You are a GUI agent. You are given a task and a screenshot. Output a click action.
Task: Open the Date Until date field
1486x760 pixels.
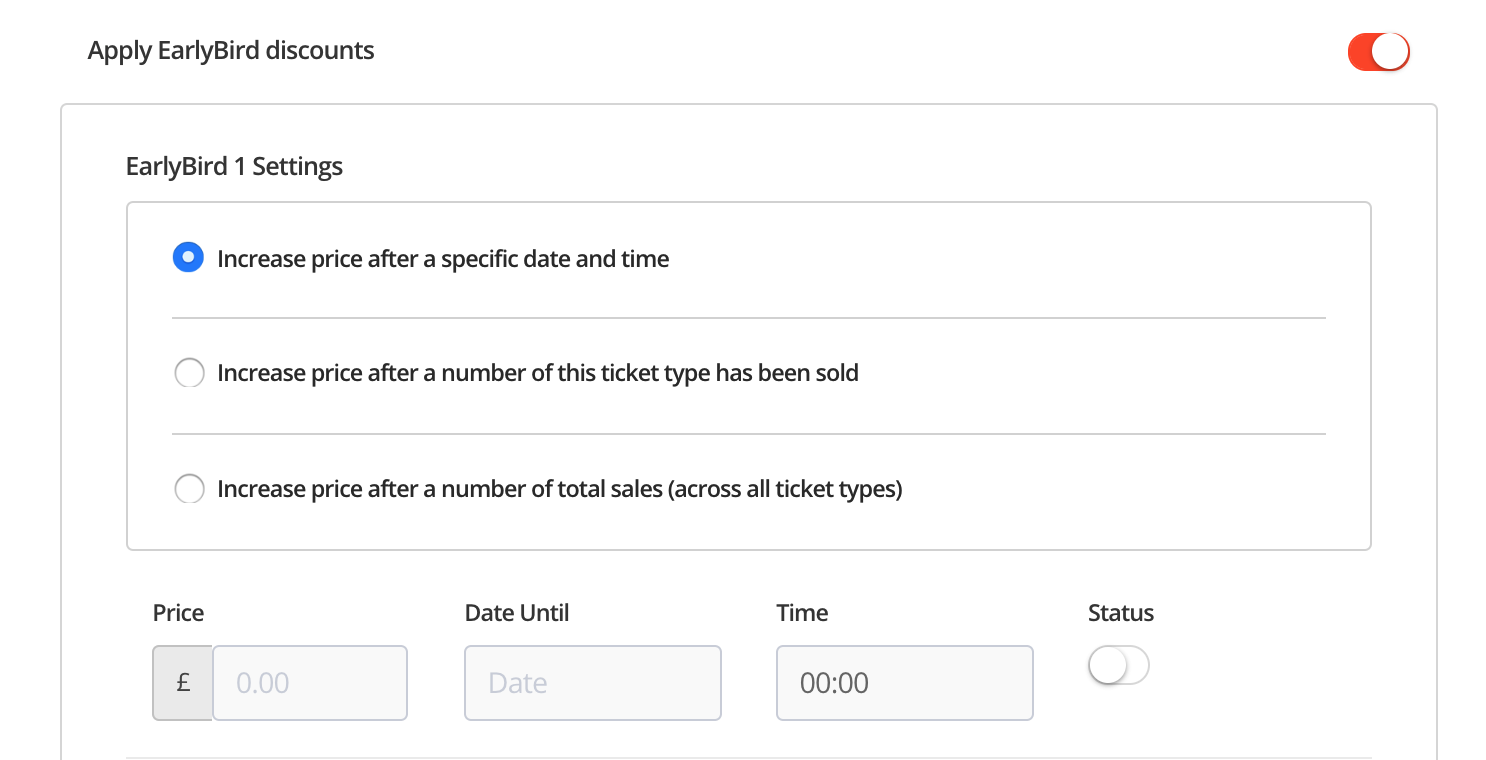tap(592, 683)
